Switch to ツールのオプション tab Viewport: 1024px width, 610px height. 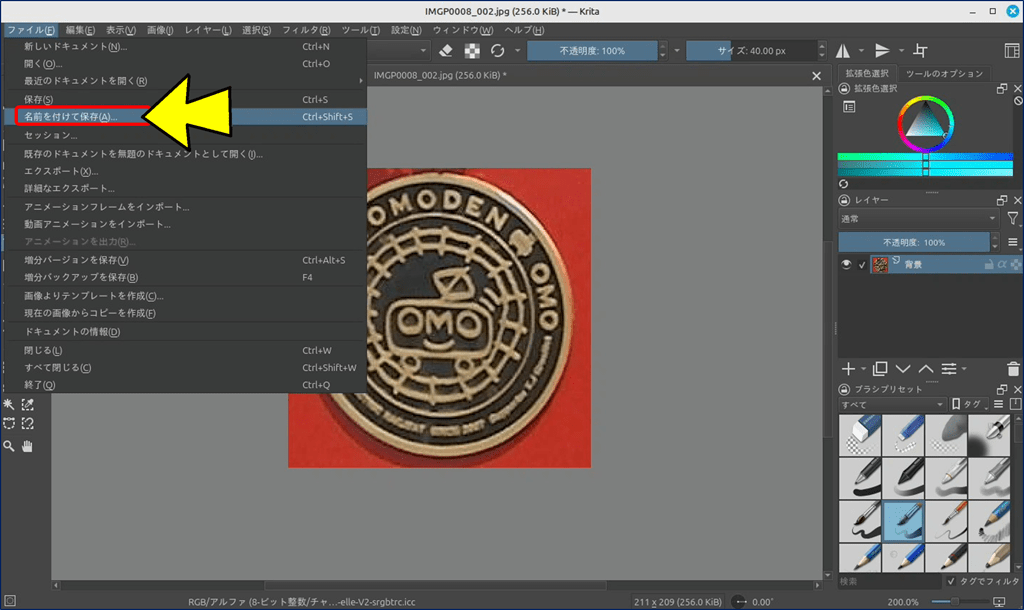click(944, 74)
